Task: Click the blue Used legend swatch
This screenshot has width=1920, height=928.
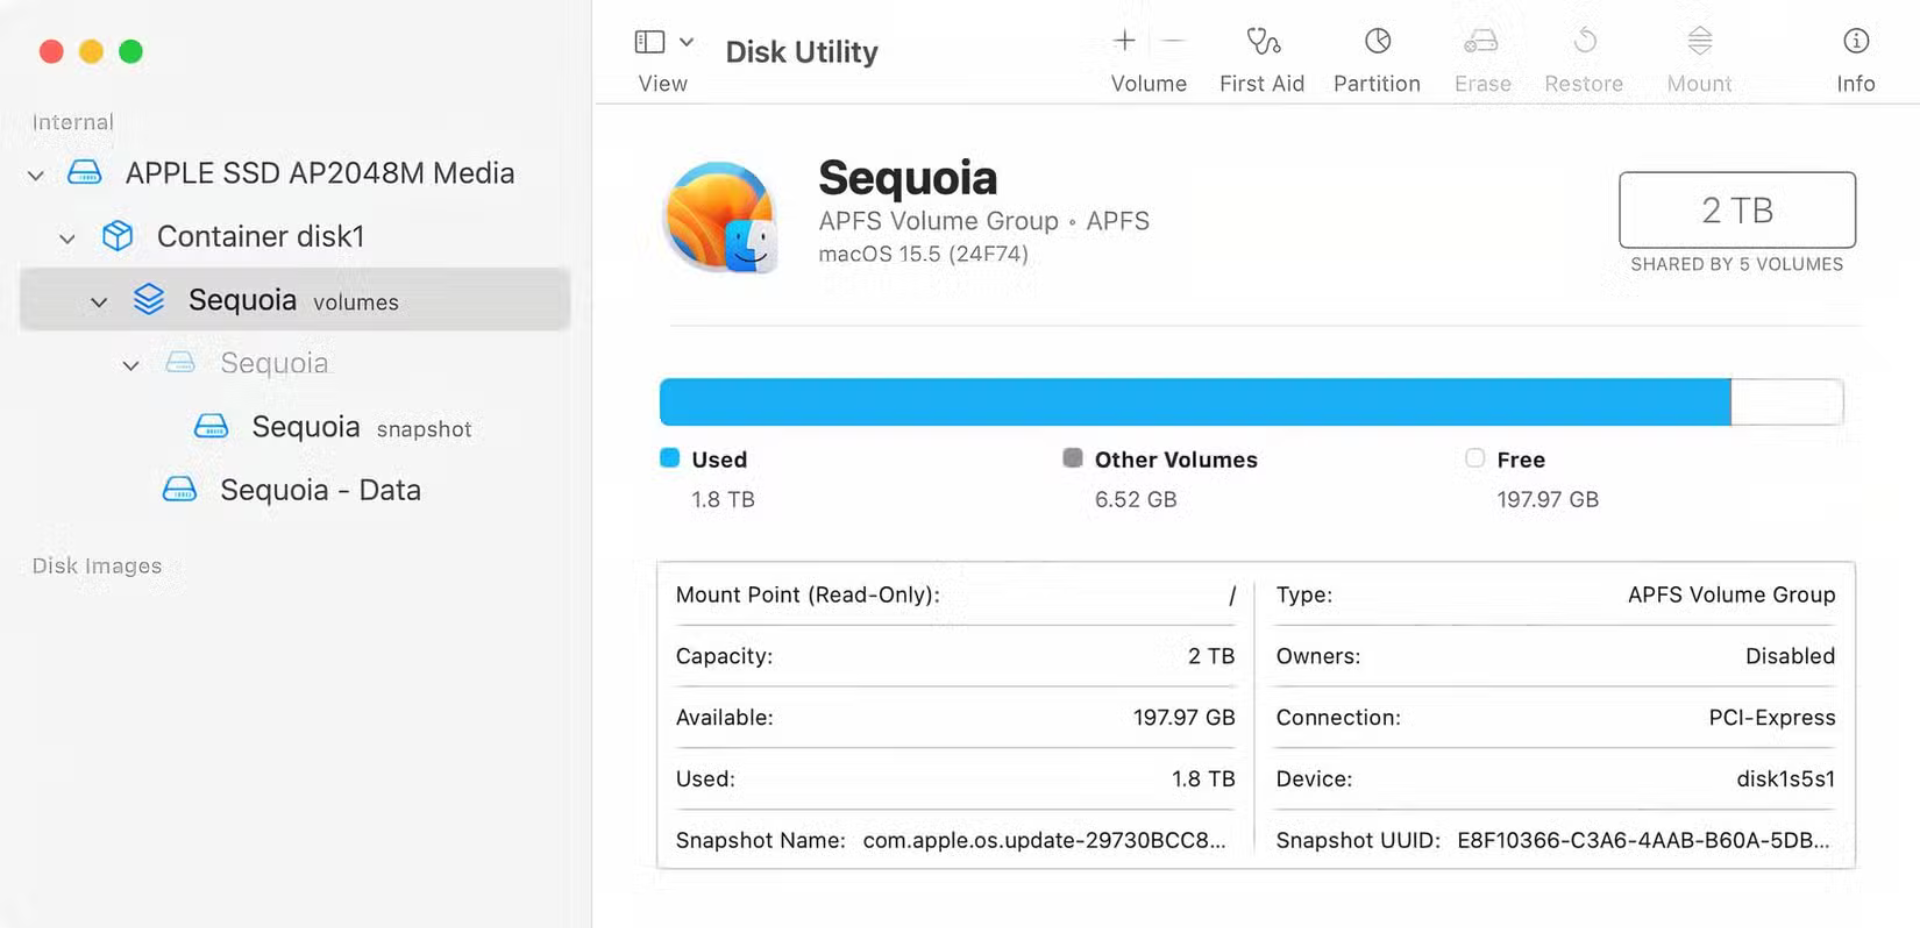Action: pyautogui.click(x=670, y=458)
